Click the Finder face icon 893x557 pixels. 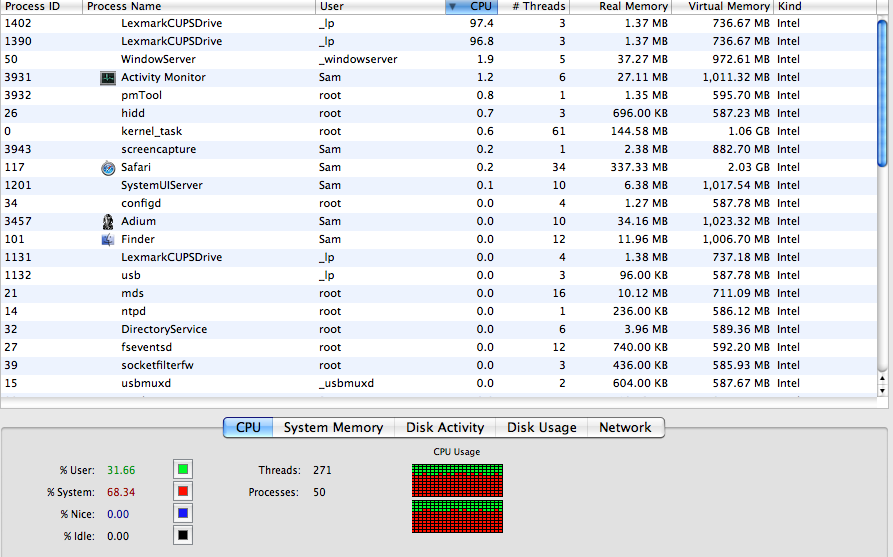[x=108, y=240]
